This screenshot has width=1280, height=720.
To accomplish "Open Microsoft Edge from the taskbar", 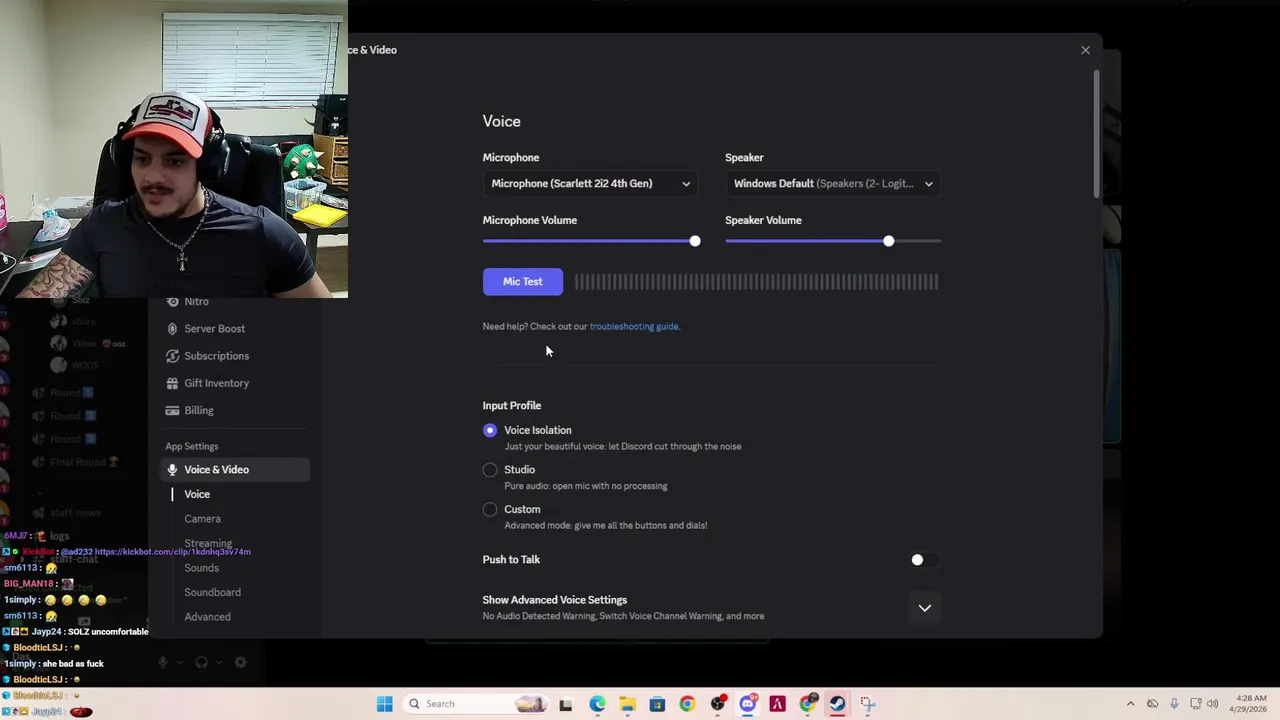I will pos(597,704).
